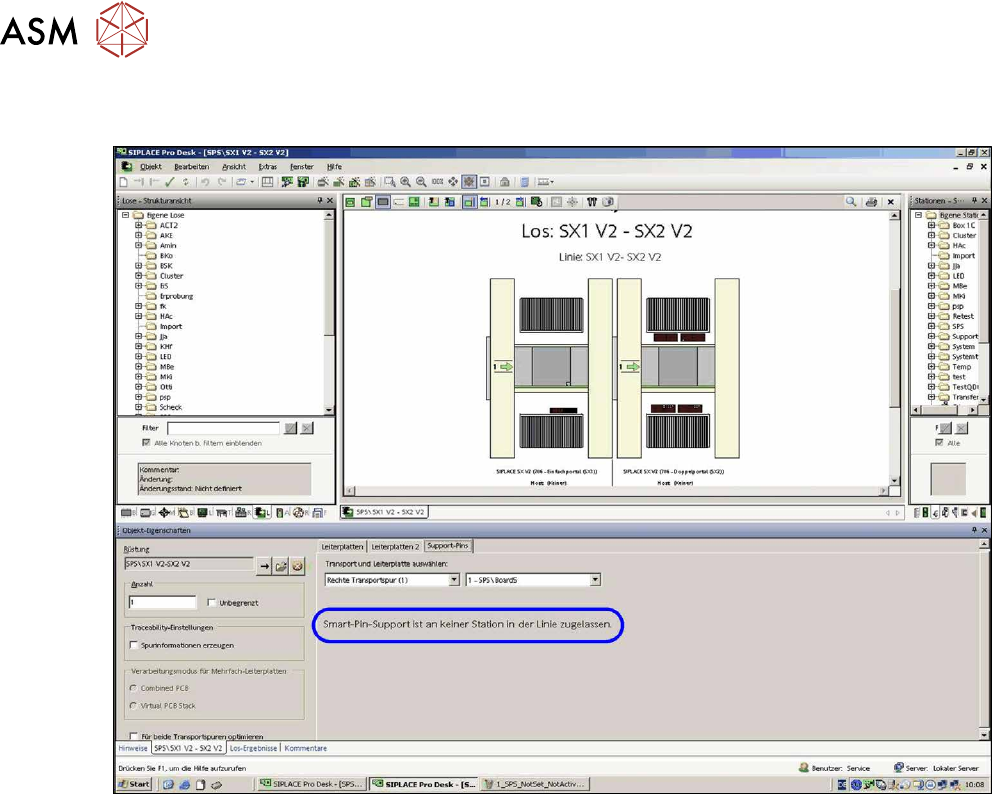This screenshot has height=794, width=992.
Task: Click the zoom-out magnifier icon
Action: tap(421, 182)
